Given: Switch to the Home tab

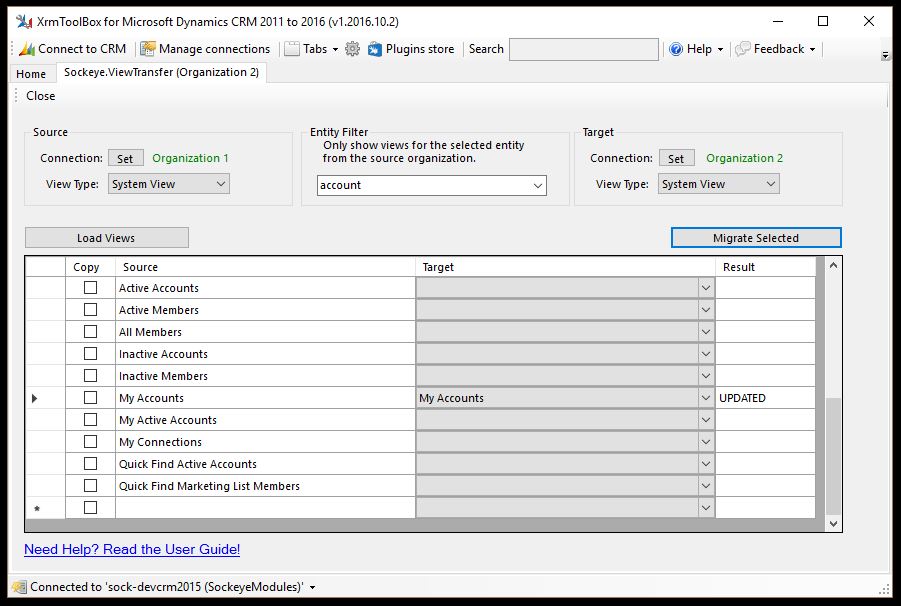Looking at the screenshot, I should [x=31, y=74].
